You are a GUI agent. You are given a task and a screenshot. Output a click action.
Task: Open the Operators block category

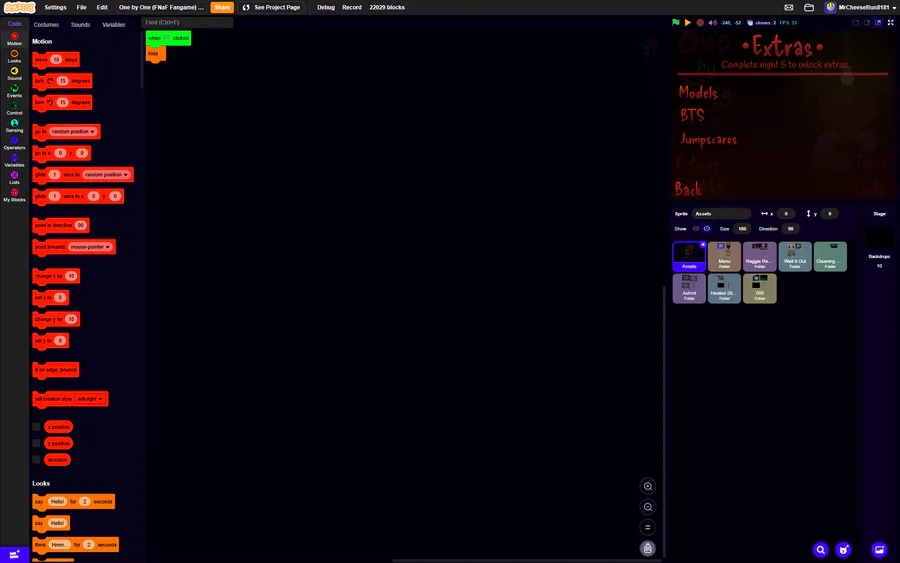click(14, 143)
